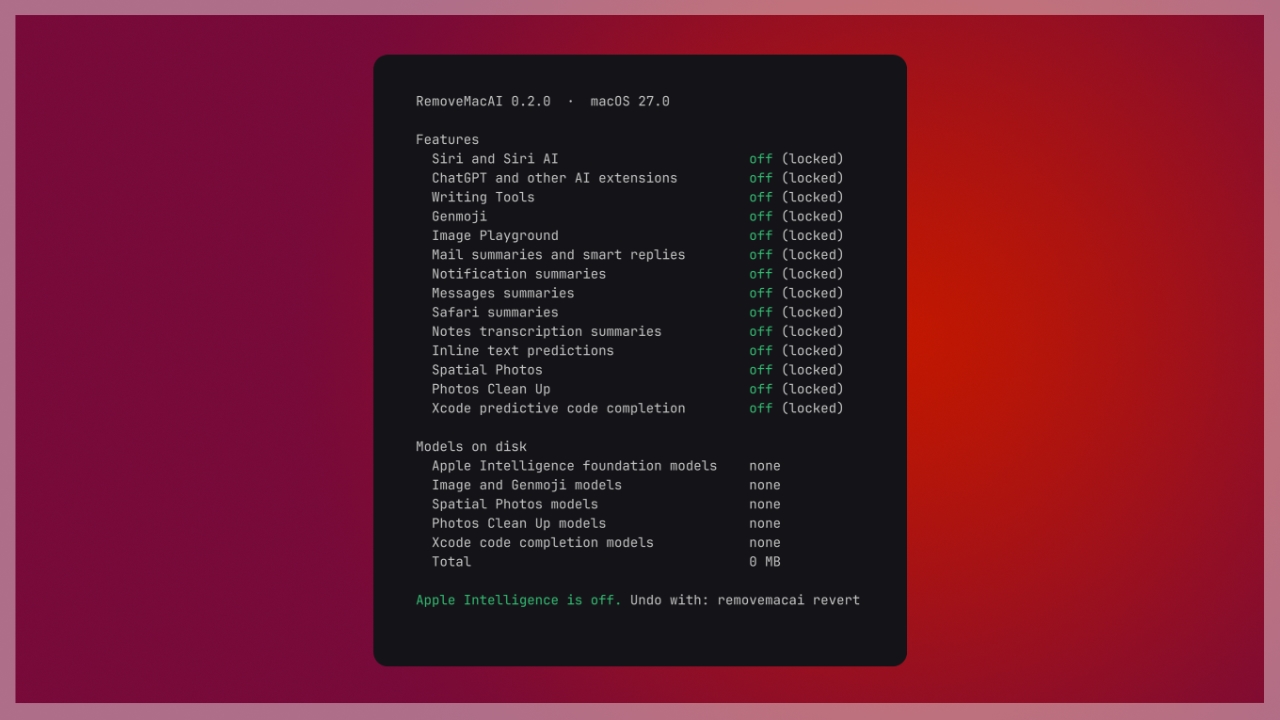Click the 'macOS 27.0' version text
Image resolution: width=1280 pixels, height=720 pixels.
(x=630, y=101)
